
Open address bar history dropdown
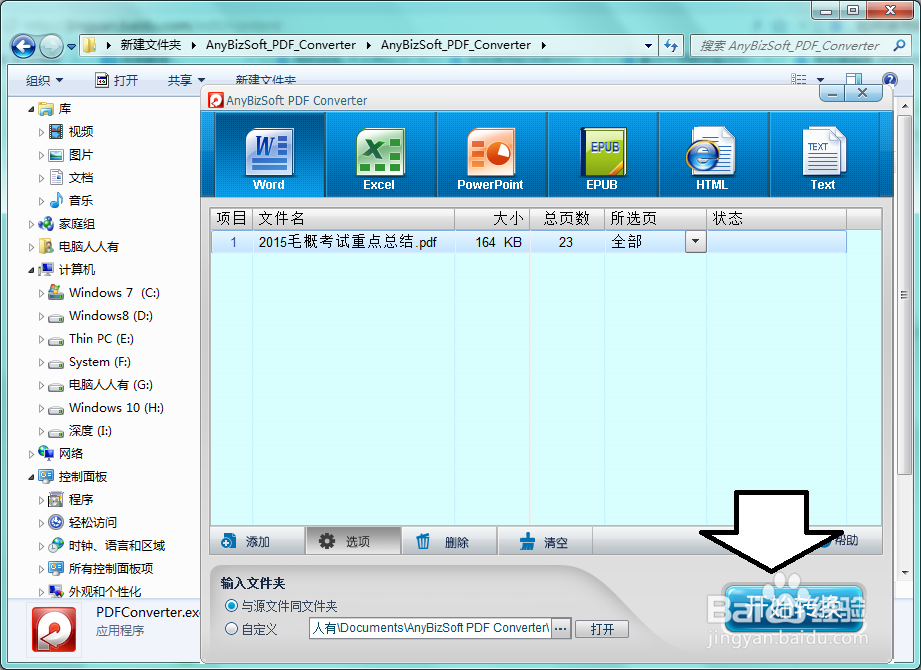coord(648,45)
